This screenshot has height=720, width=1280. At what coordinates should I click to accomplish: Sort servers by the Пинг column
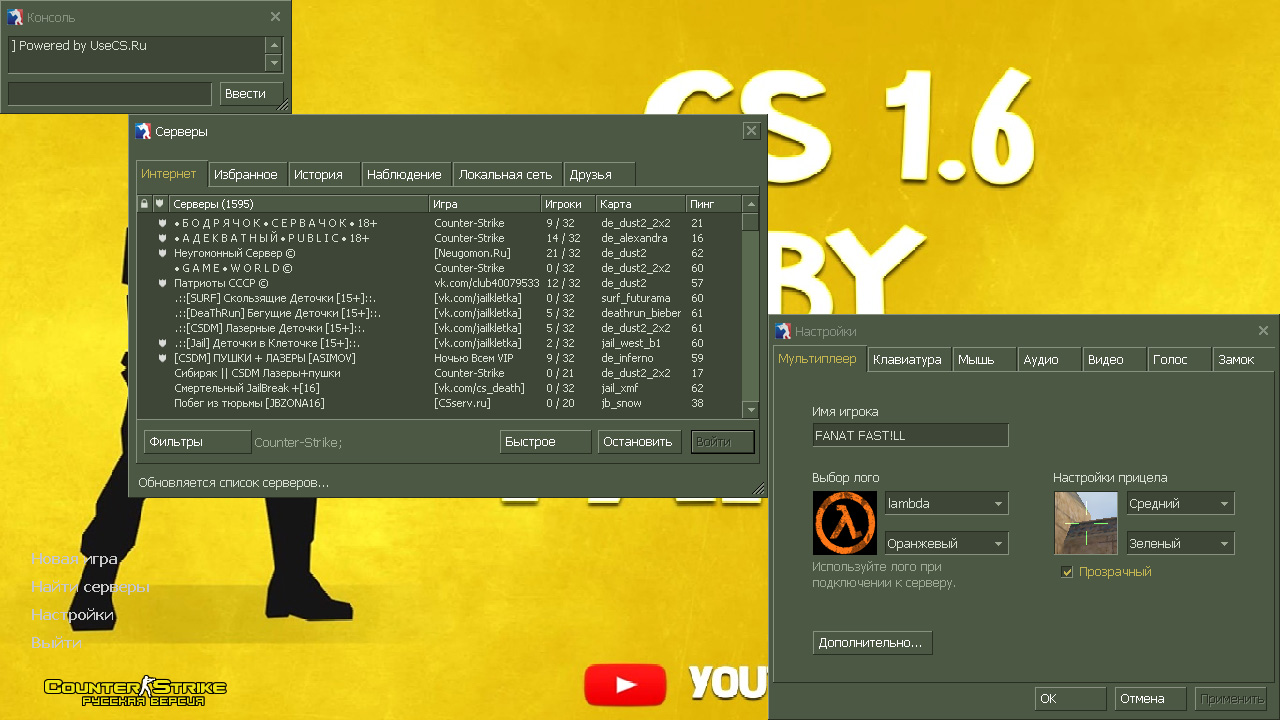(x=714, y=204)
